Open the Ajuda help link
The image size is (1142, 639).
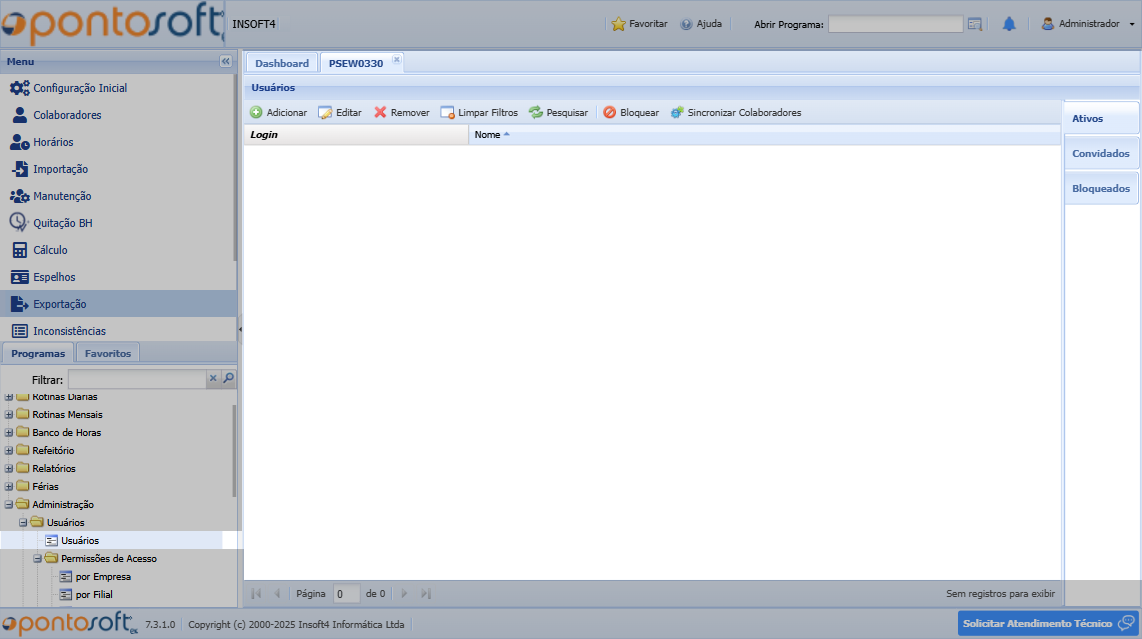click(701, 24)
